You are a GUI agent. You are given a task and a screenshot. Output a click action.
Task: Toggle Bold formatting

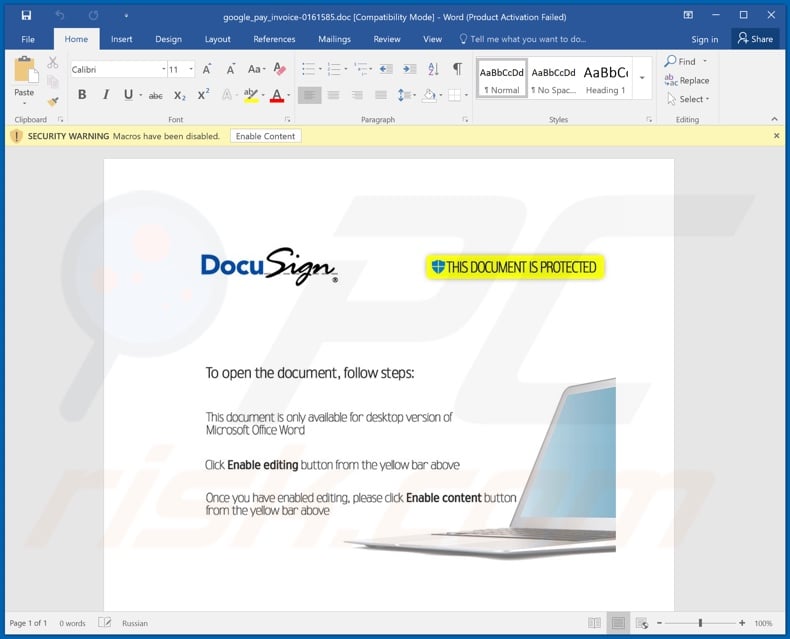tap(82, 95)
